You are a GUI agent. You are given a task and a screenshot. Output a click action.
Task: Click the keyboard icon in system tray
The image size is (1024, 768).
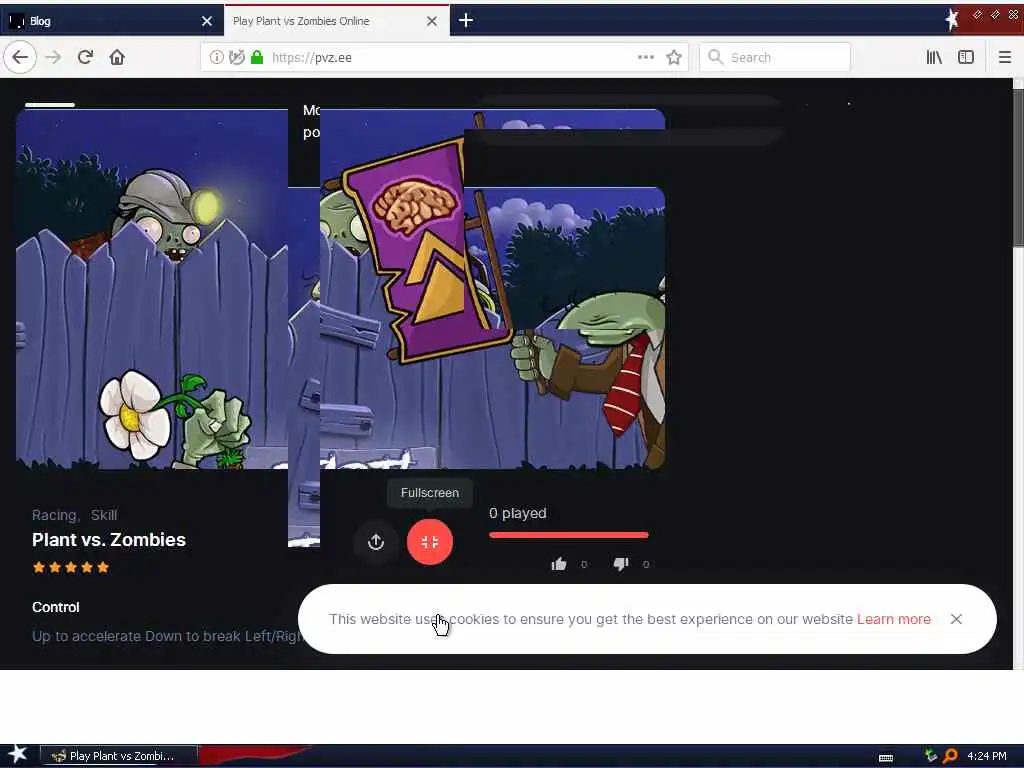pyautogui.click(x=886, y=758)
